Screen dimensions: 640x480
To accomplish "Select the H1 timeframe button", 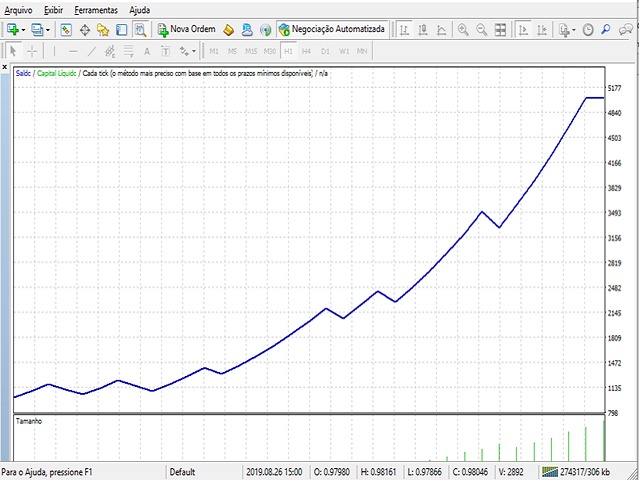I will point(288,51).
